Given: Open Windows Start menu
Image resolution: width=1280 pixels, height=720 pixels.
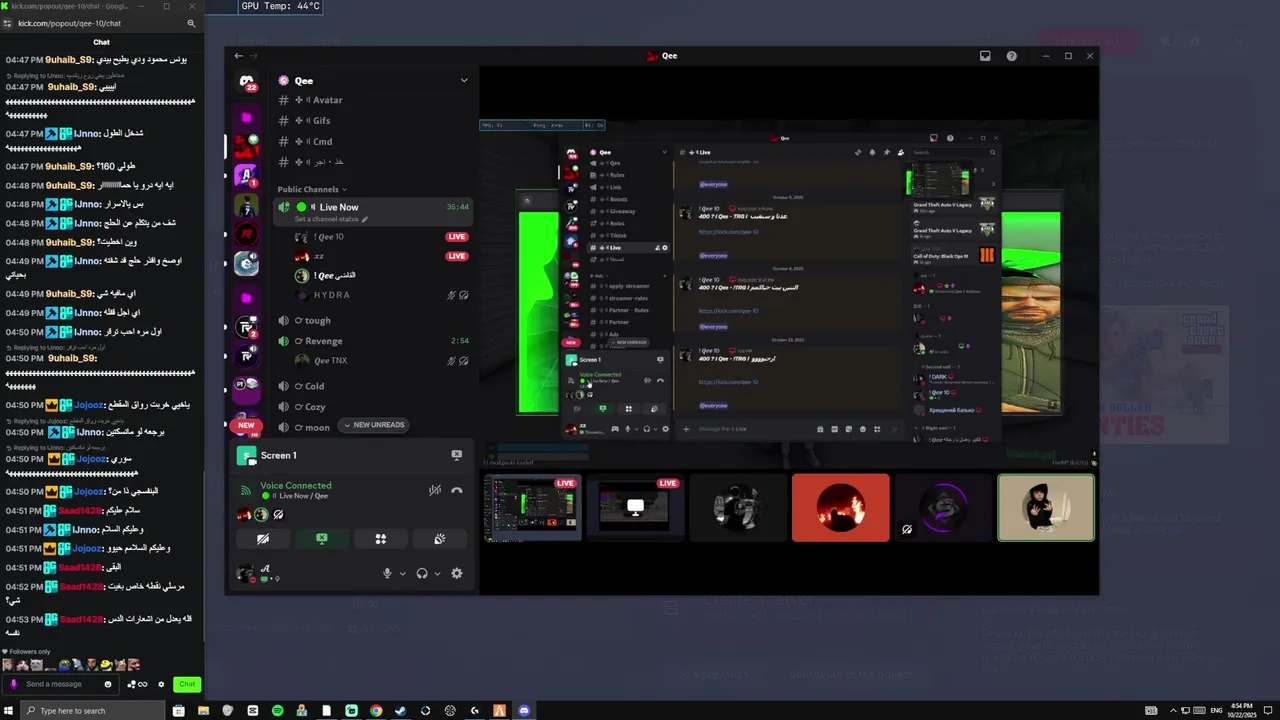Looking at the screenshot, I should [9, 711].
